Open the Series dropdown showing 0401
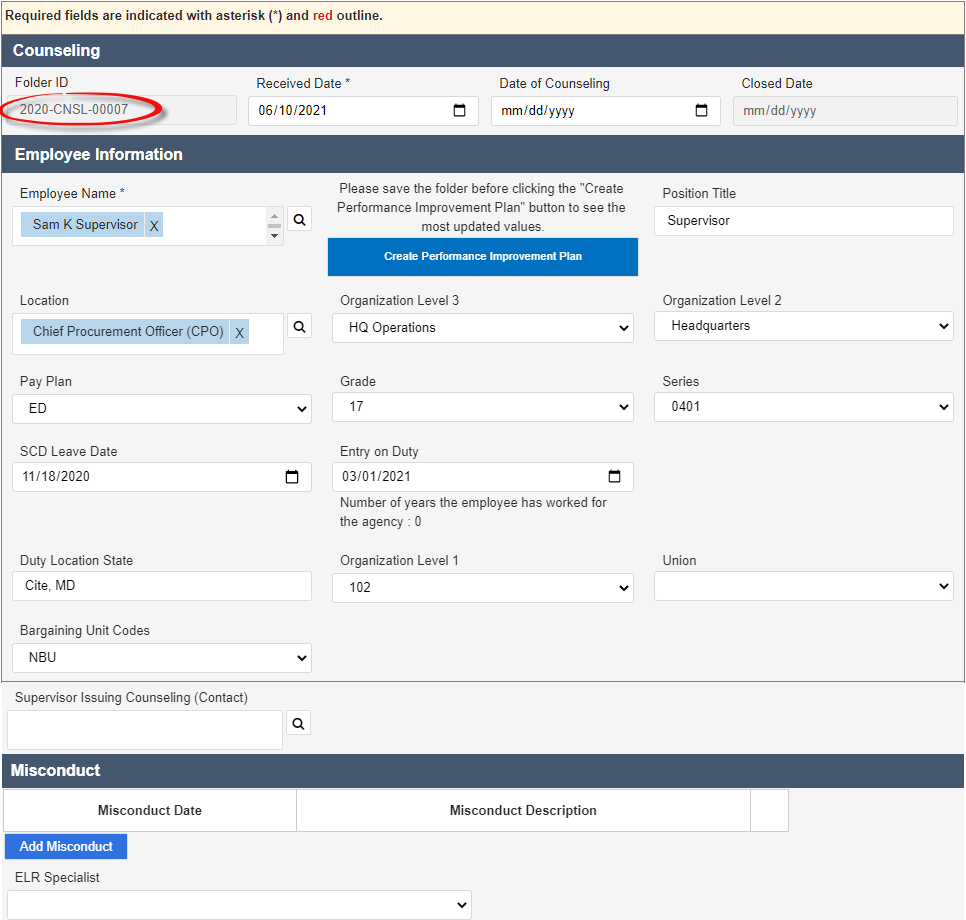Viewport: 966px width, 920px height. [804, 407]
